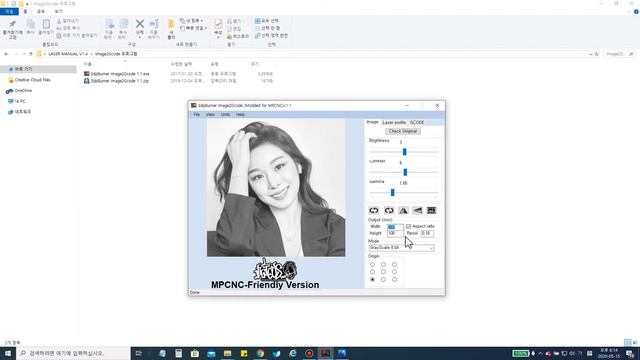The width and height of the screenshot is (640, 360).
Task: Click the invert colors icon button
Action: click(431, 210)
